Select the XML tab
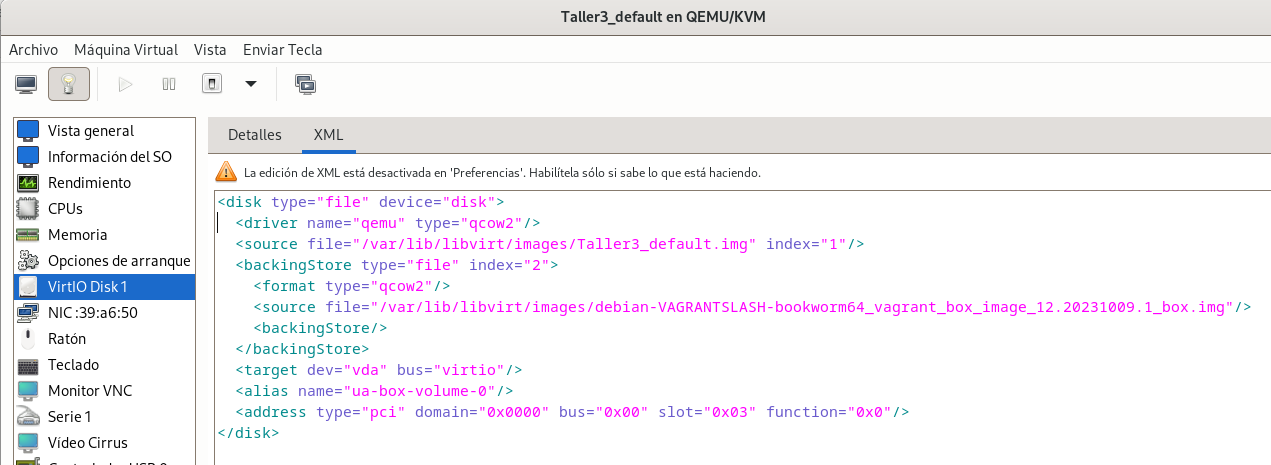 [328, 135]
